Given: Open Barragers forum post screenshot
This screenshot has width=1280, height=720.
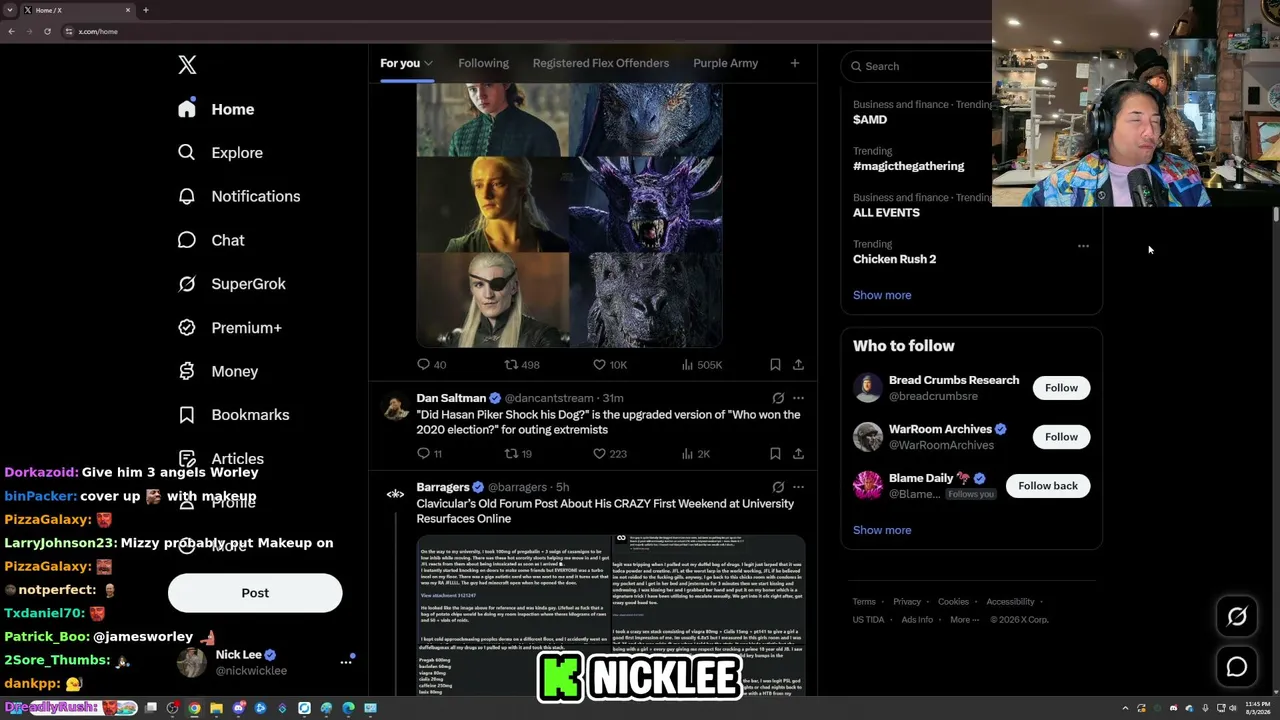Looking at the screenshot, I should [x=611, y=615].
